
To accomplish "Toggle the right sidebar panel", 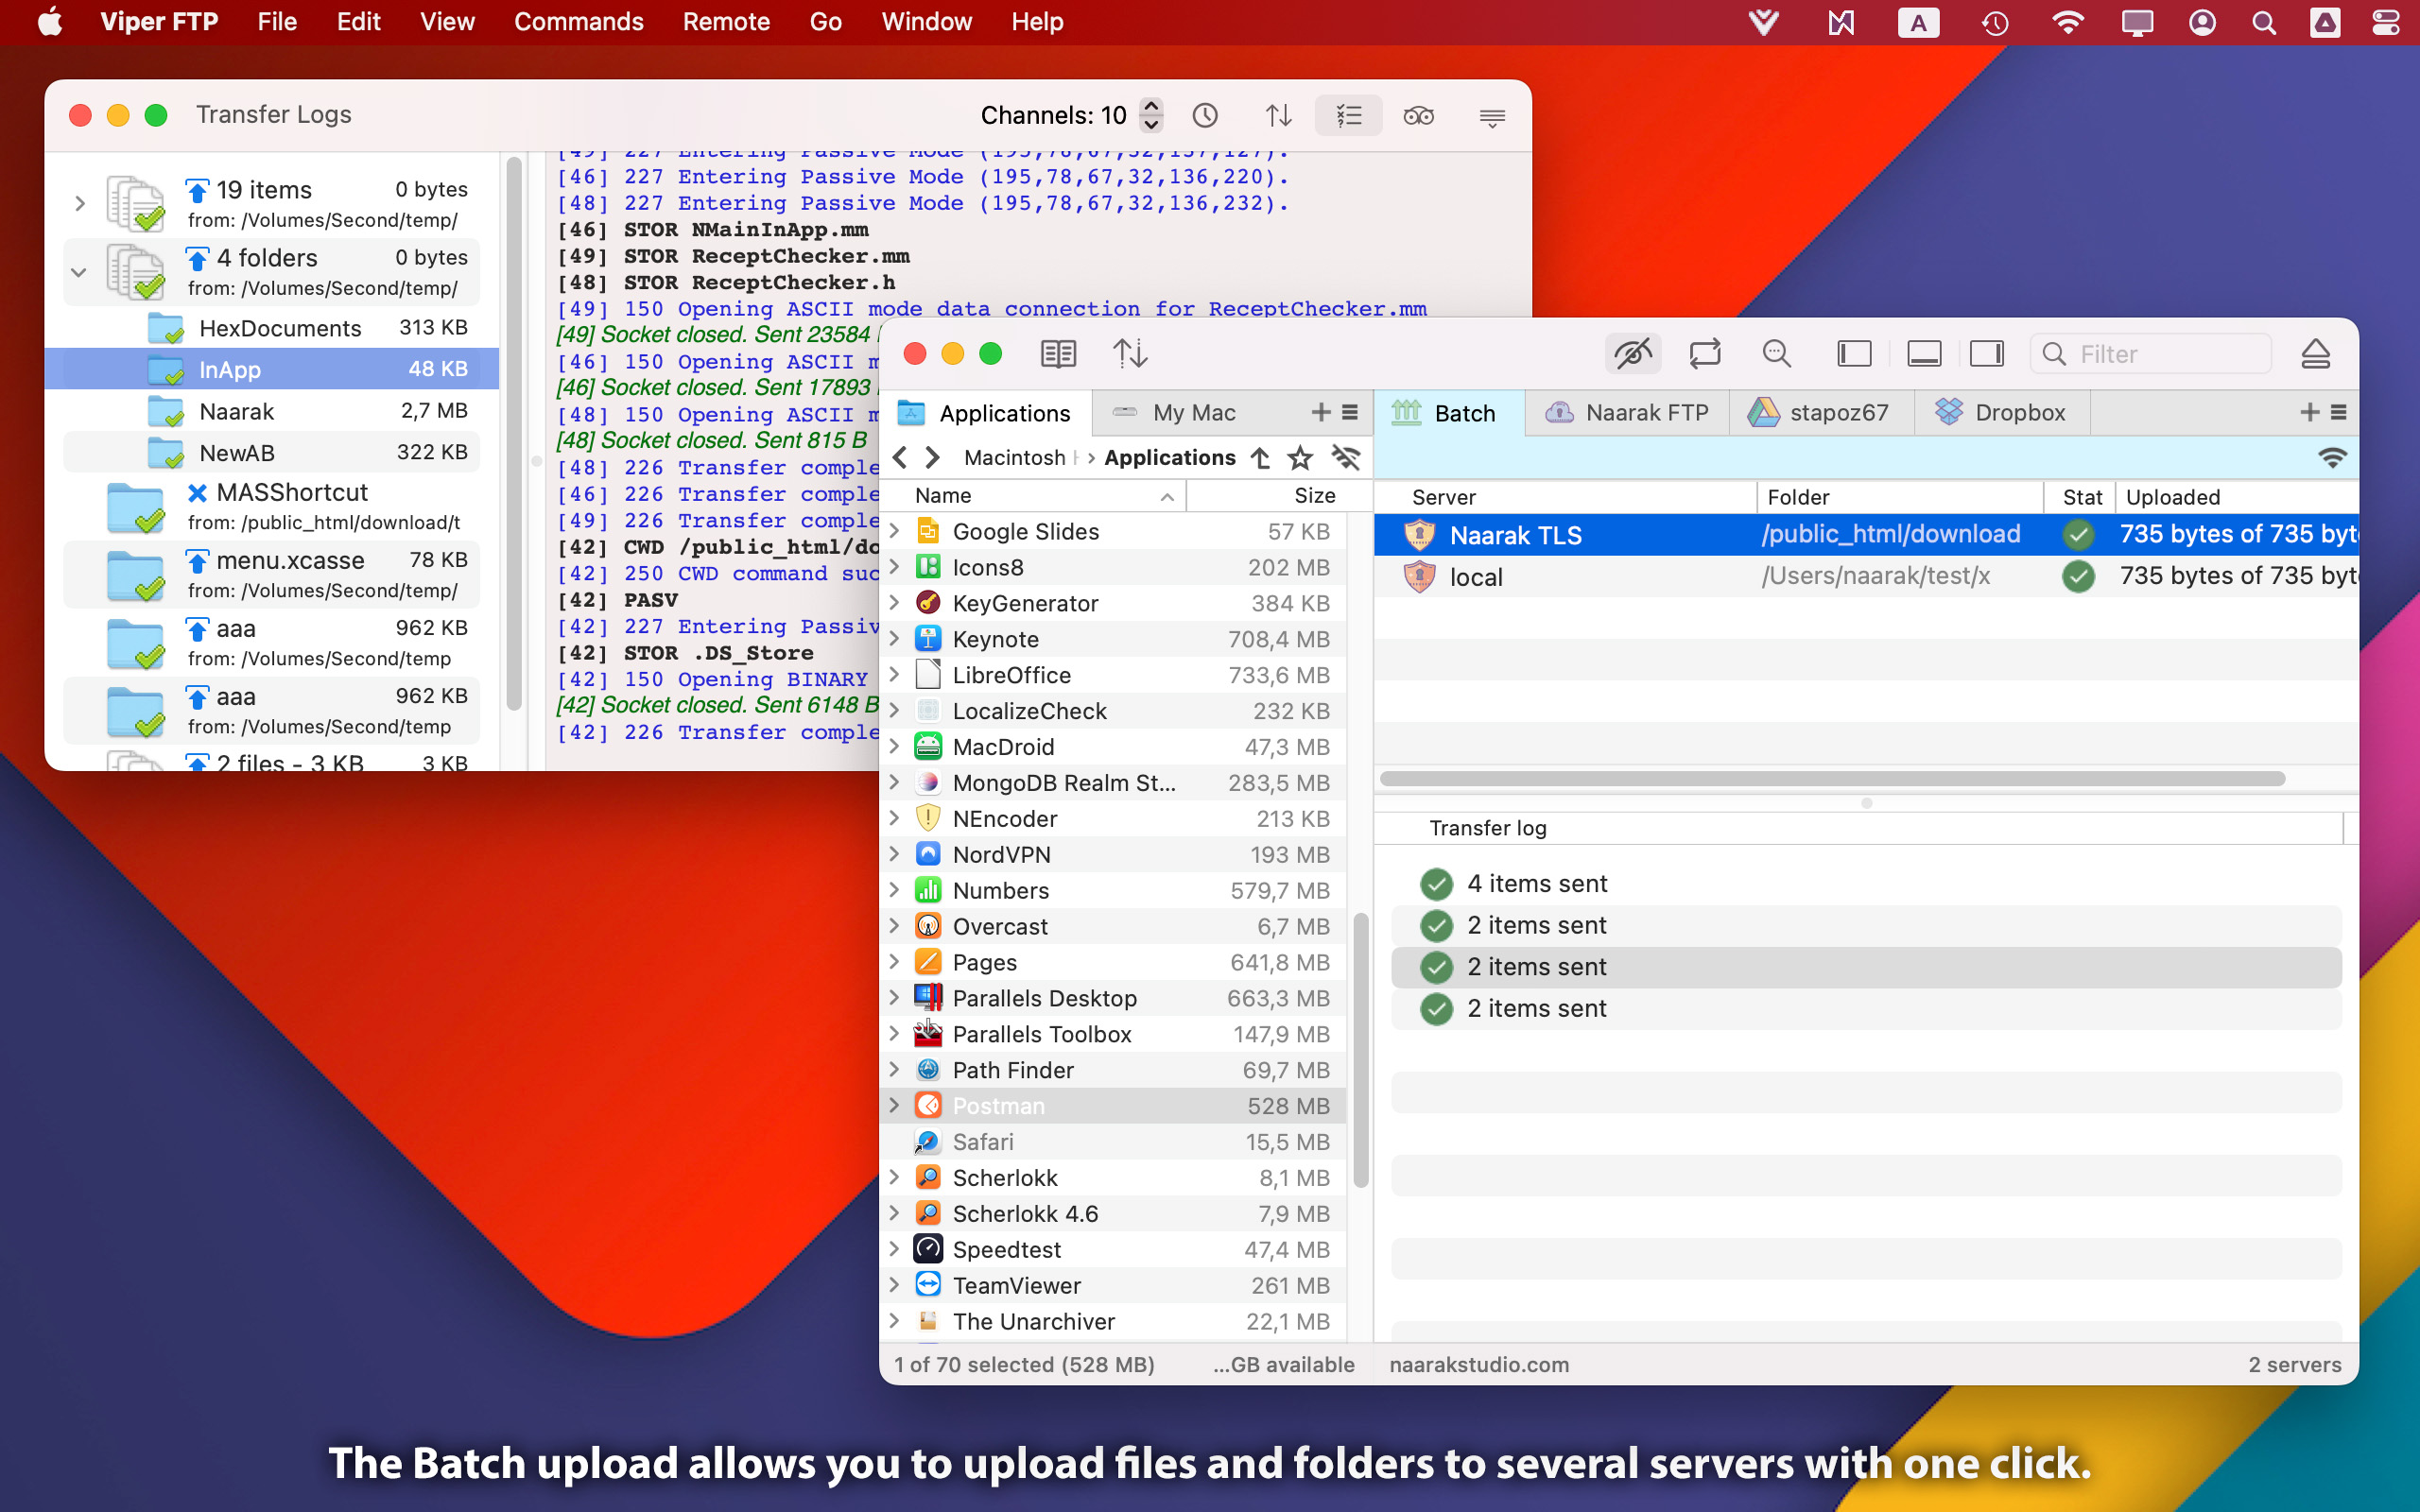I will tap(1986, 354).
